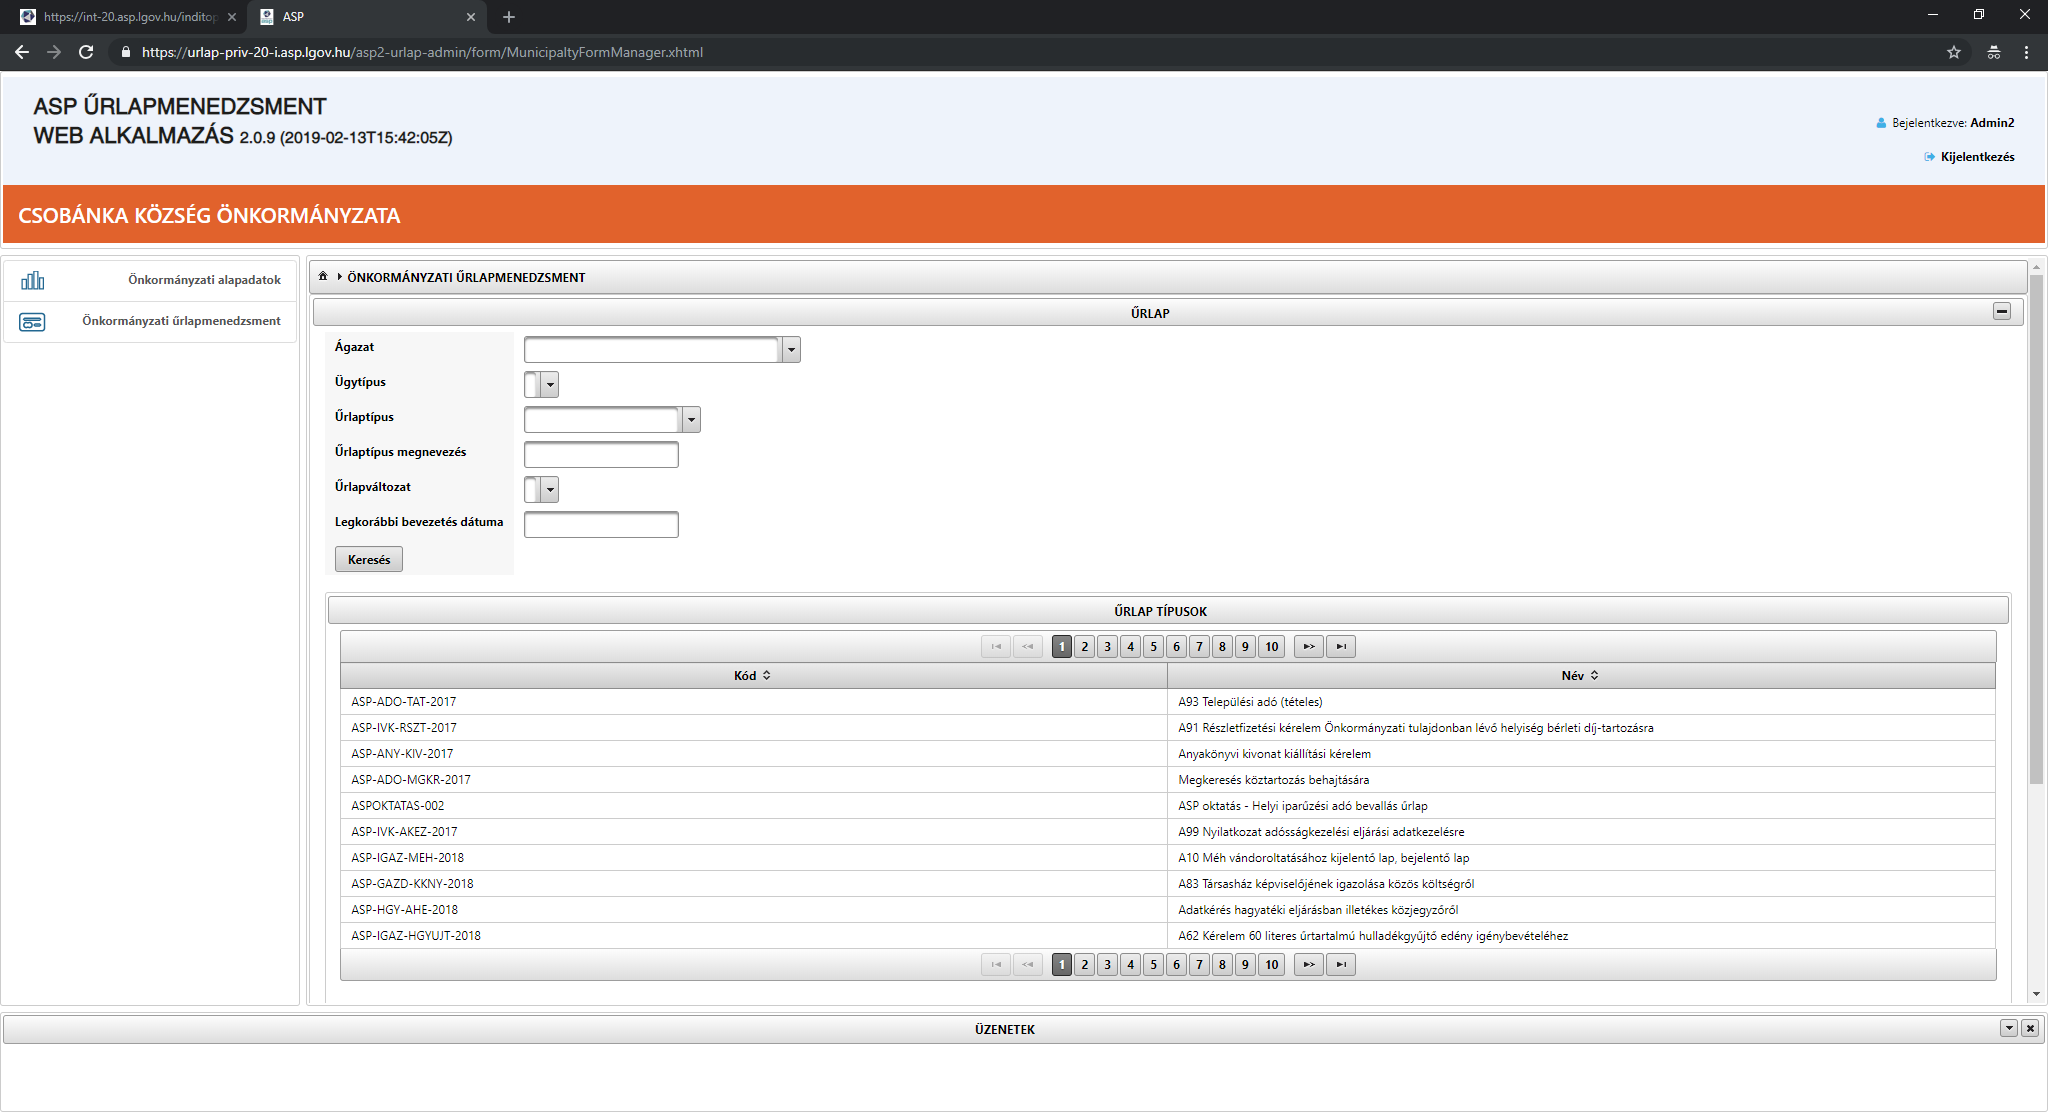This screenshot has height=1112, width=2048.
Task: Go to page 2 in top paginator
Action: tap(1084, 646)
